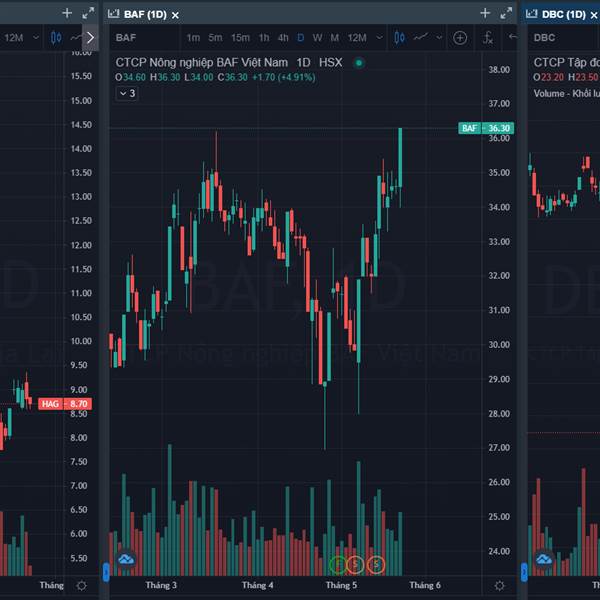Select the 1m timeframe
Image resolution: width=600 pixels, height=600 pixels.
pyautogui.click(x=193, y=38)
